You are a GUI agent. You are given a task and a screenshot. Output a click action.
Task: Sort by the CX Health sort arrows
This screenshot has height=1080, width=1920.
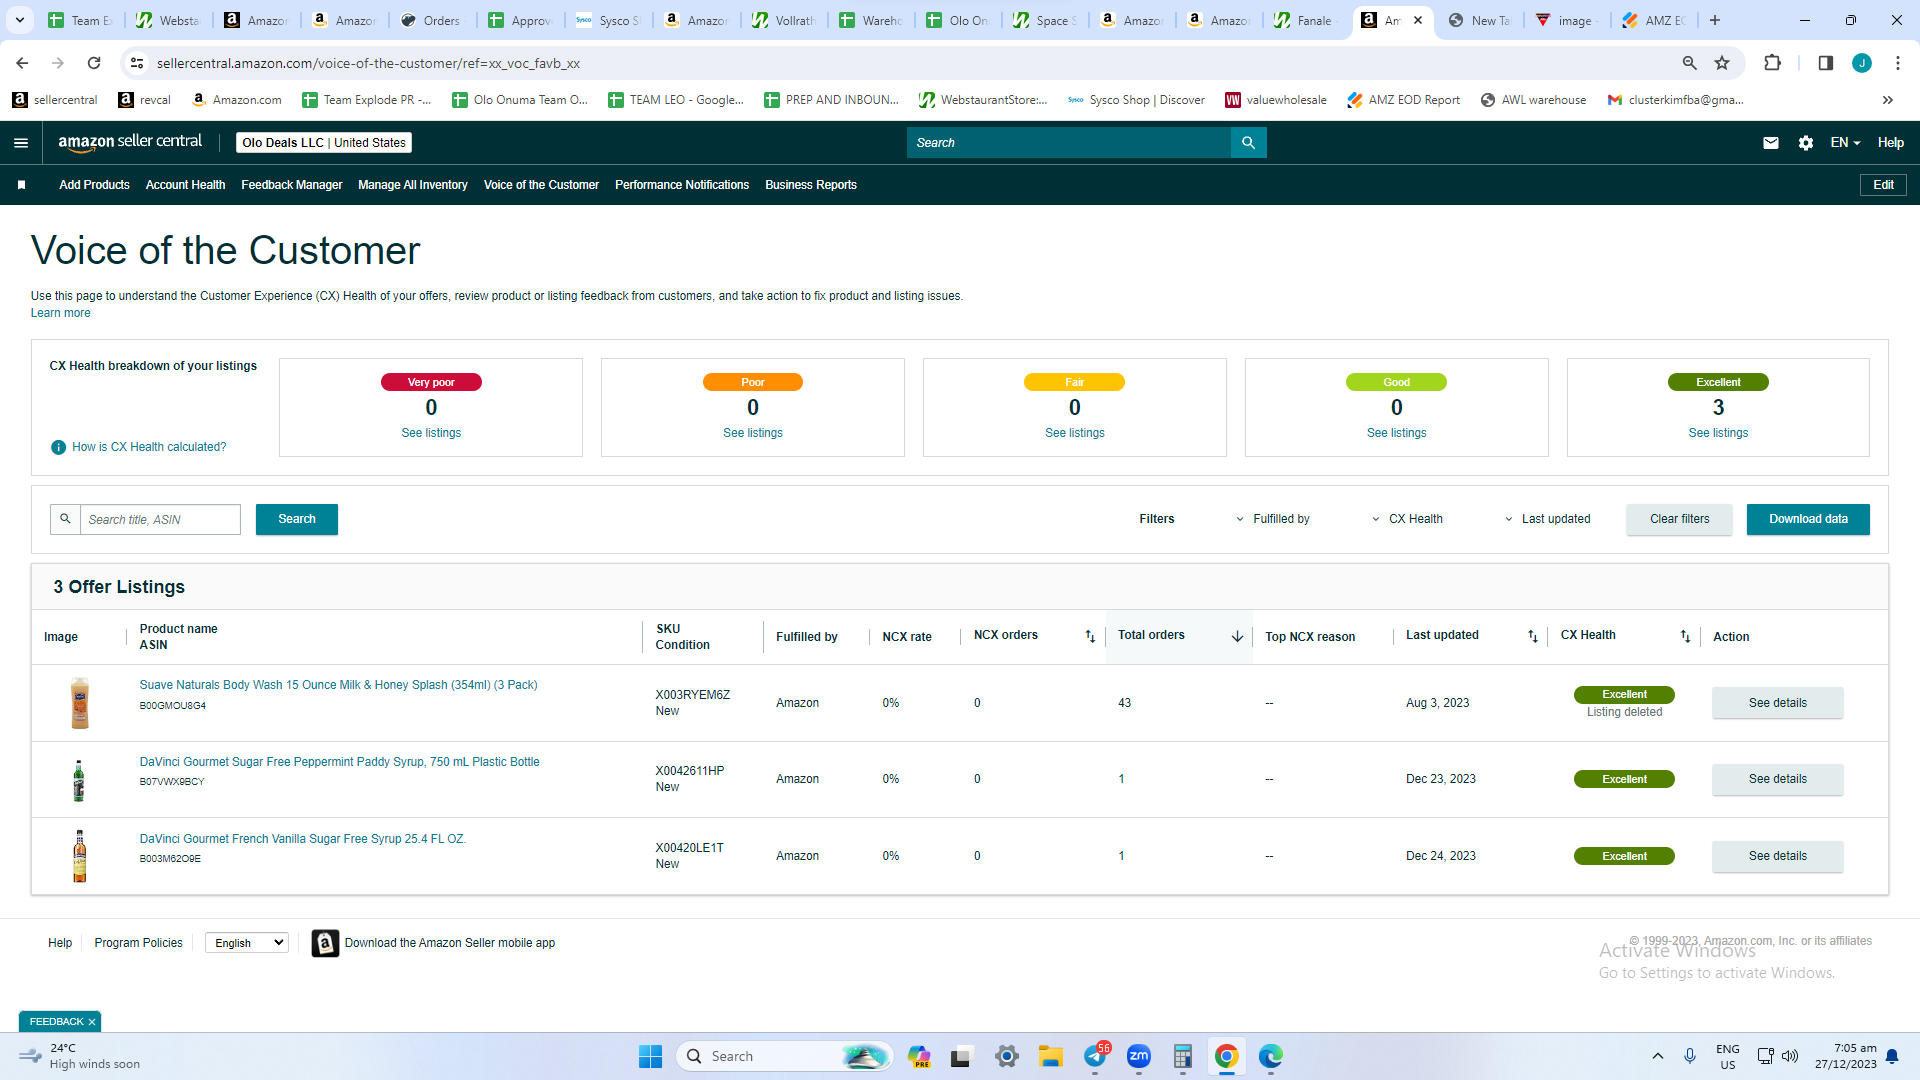pos(1685,636)
